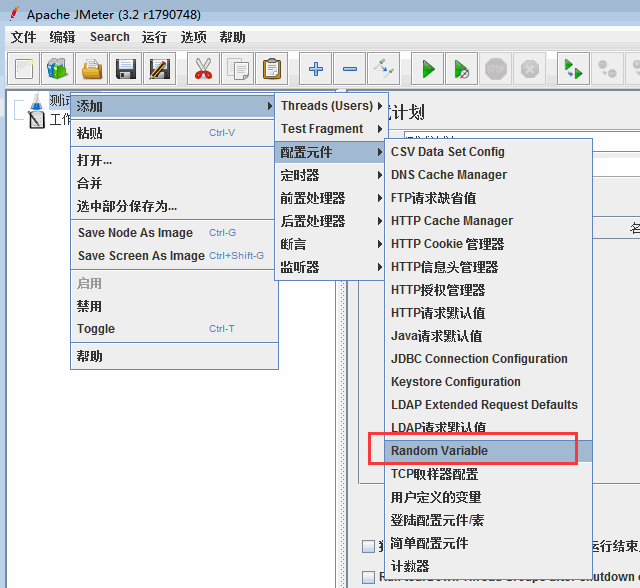Select JDBC Connection Configuration

(489, 359)
